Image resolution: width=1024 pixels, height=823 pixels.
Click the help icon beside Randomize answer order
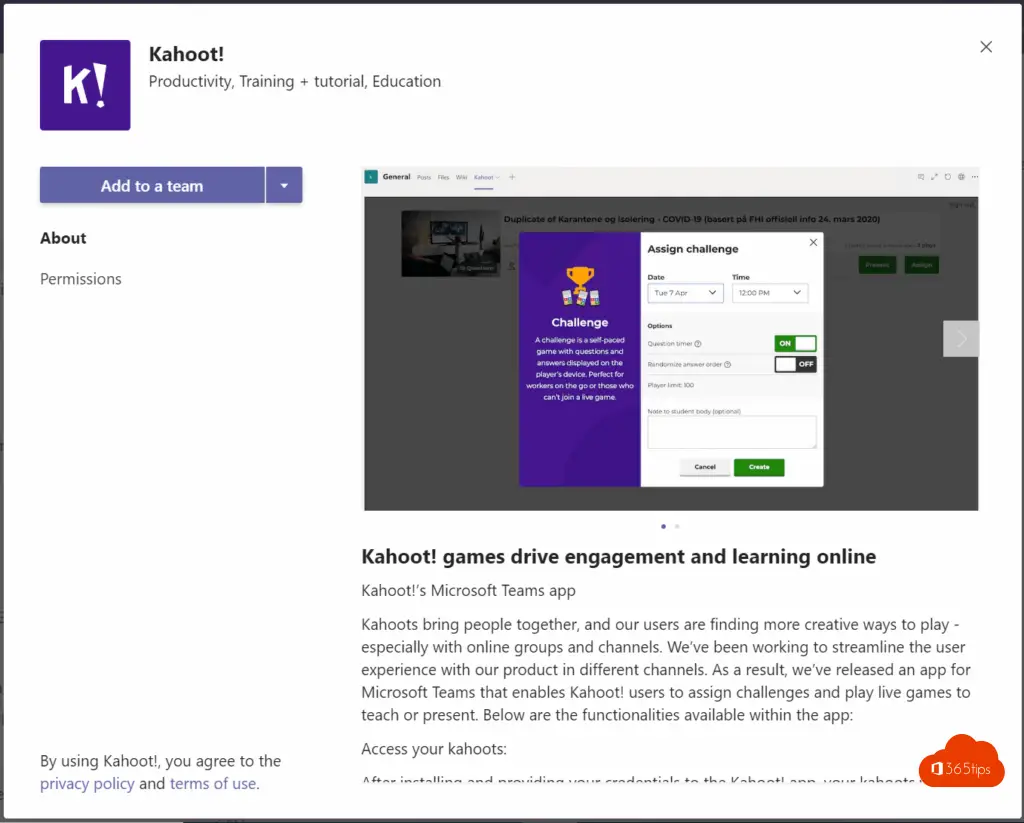click(x=728, y=364)
